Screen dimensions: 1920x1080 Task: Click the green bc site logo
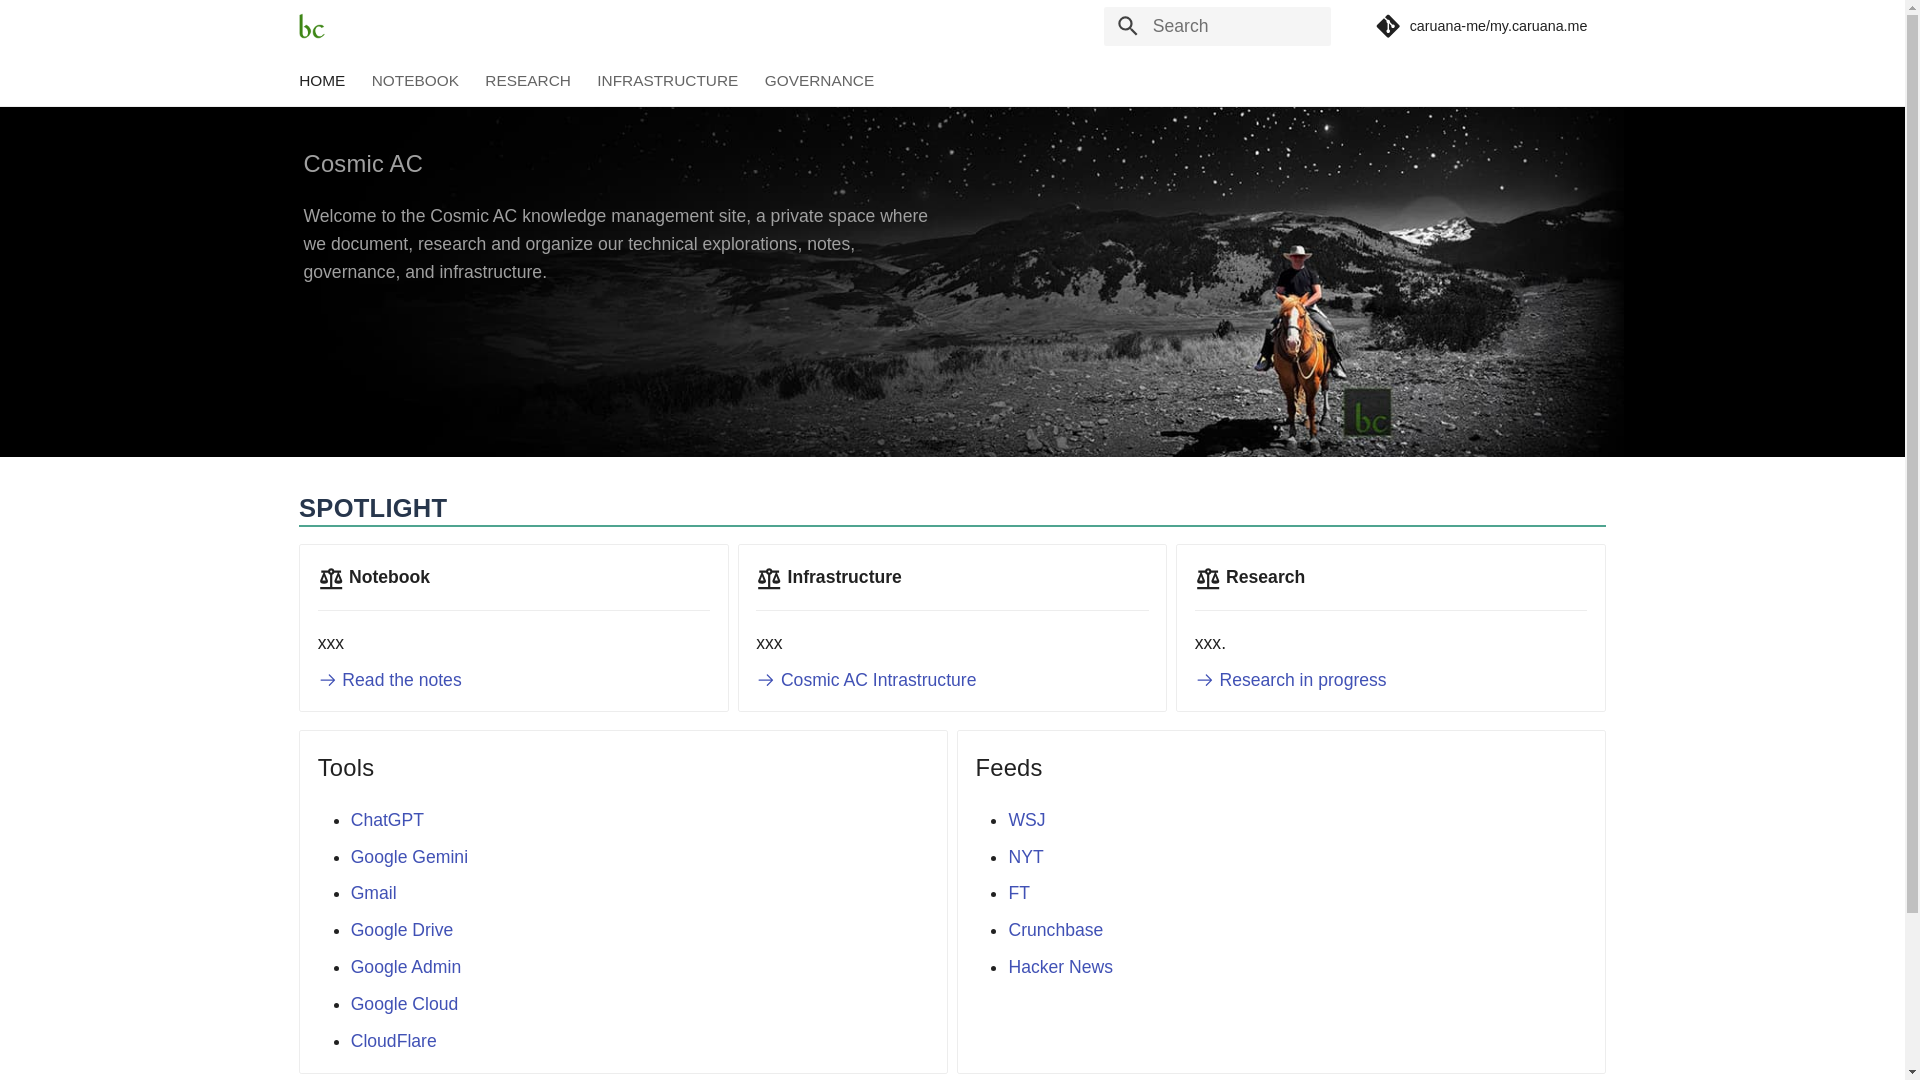311,26
